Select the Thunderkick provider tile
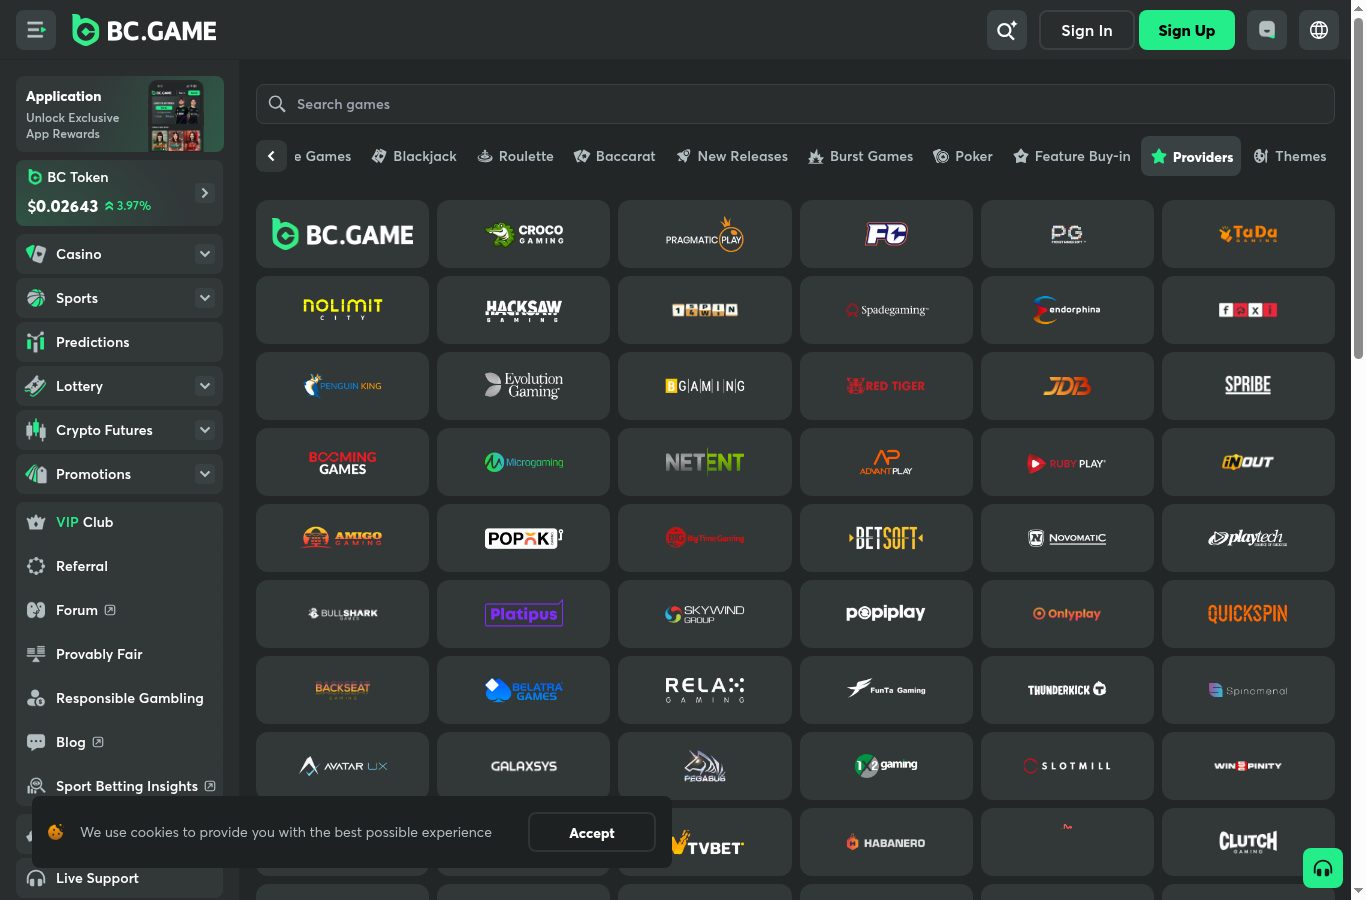This screenshot has height=900, width=1366. pyautogui.click(x=1067, y=690)
